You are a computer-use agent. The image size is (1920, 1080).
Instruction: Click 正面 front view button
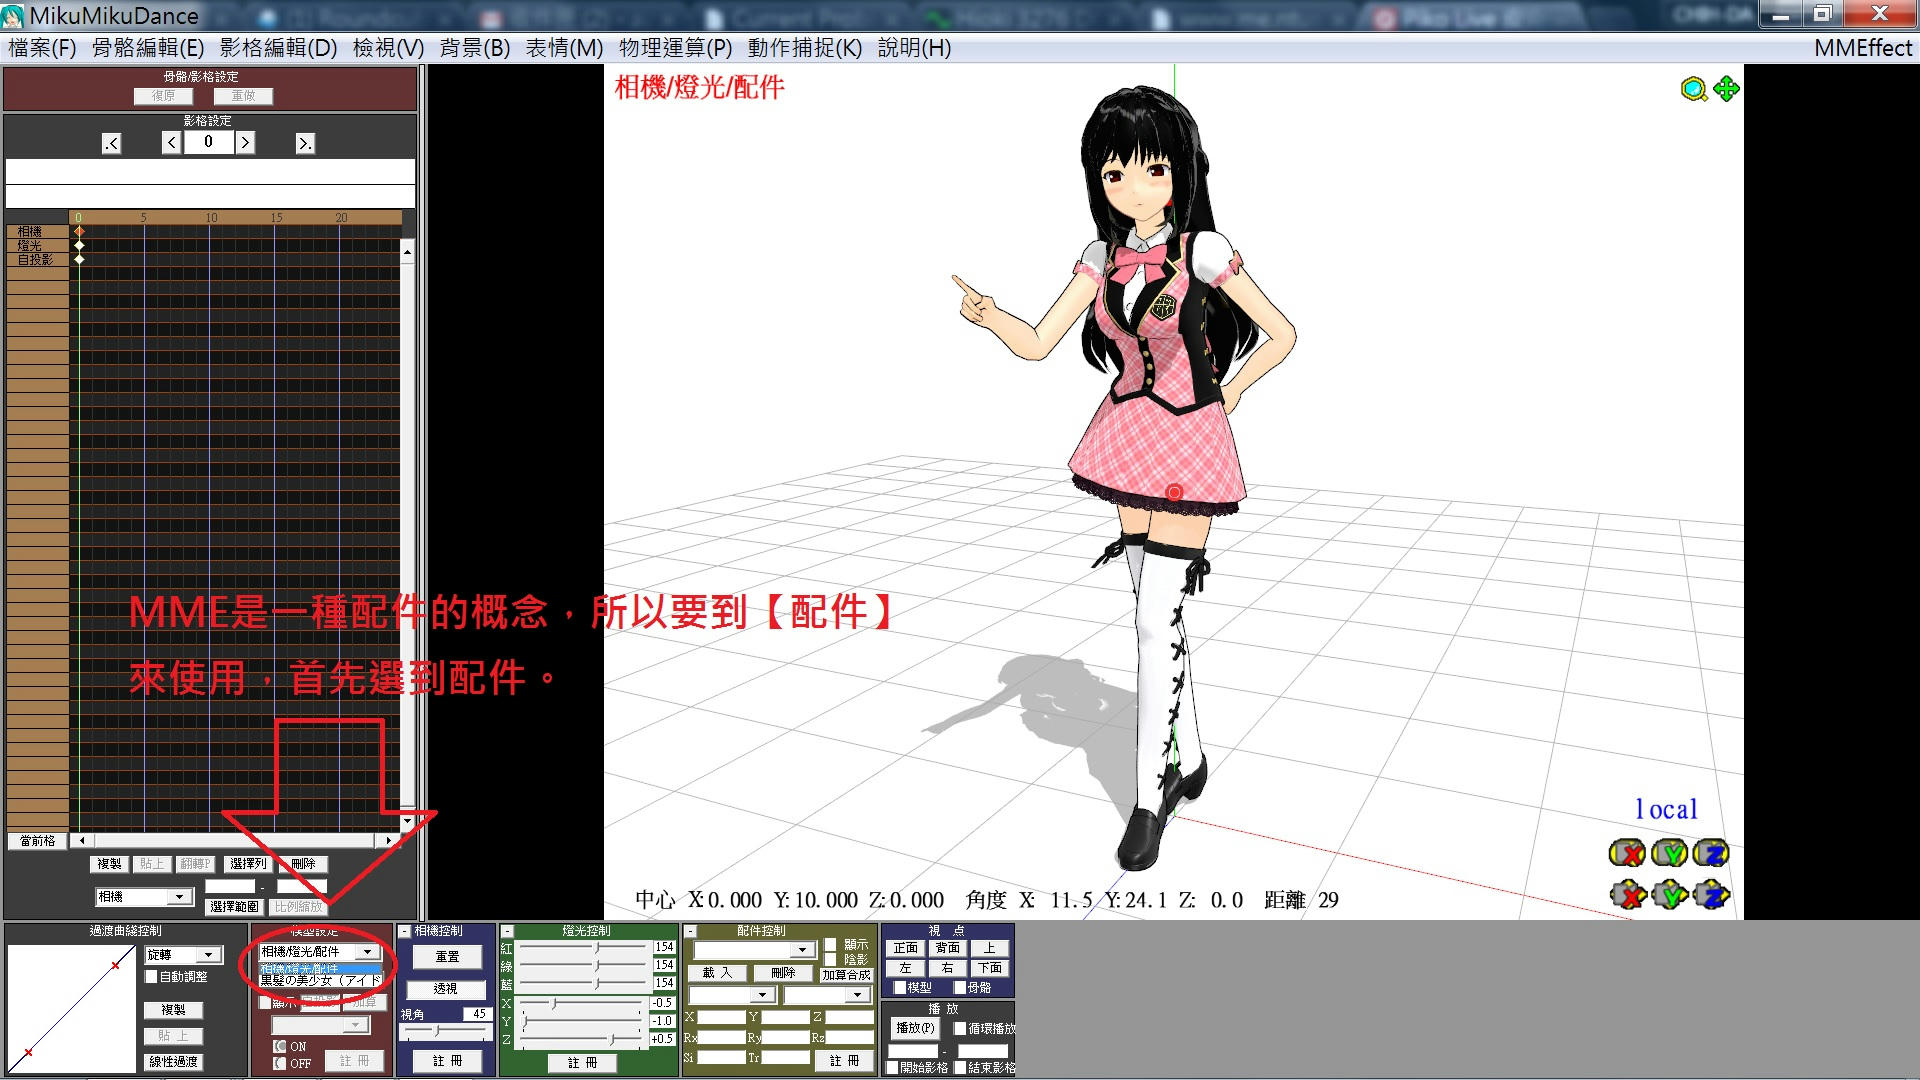[906, 948]
